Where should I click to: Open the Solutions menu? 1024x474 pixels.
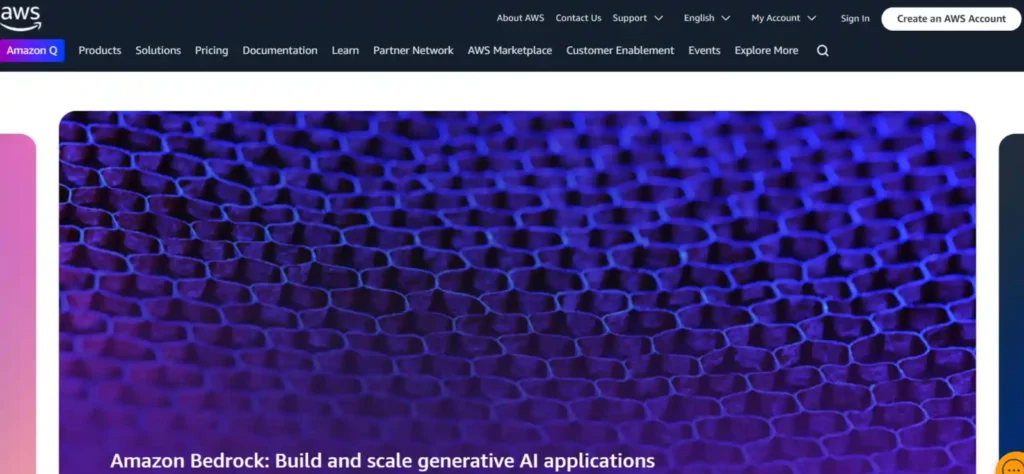click(x=158, y=50)
